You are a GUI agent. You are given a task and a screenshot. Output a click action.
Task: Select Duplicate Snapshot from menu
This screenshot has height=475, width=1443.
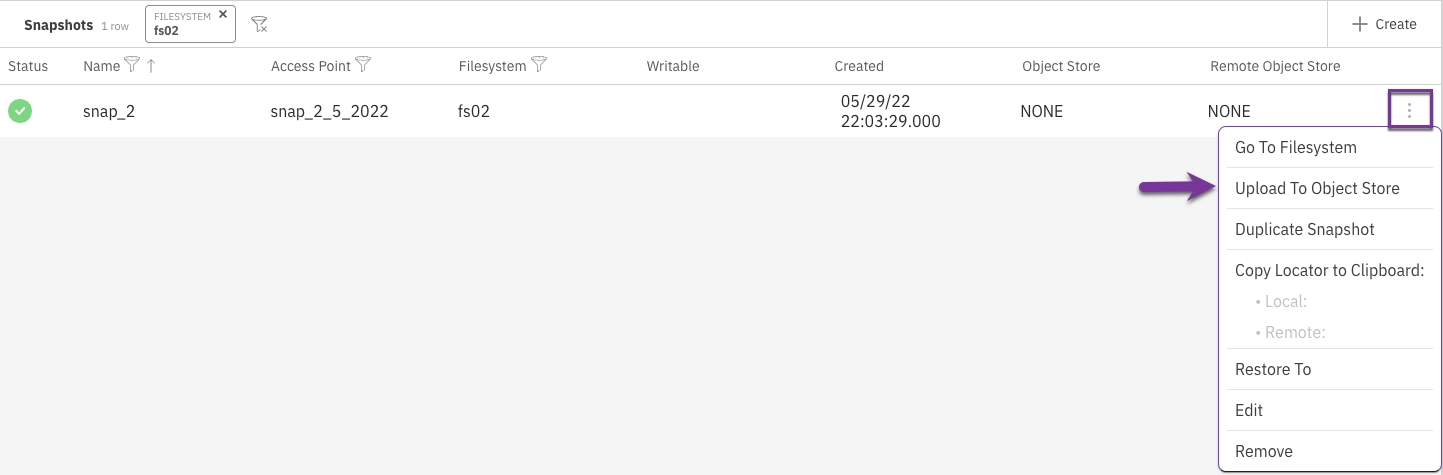(x=1304, y=230)
